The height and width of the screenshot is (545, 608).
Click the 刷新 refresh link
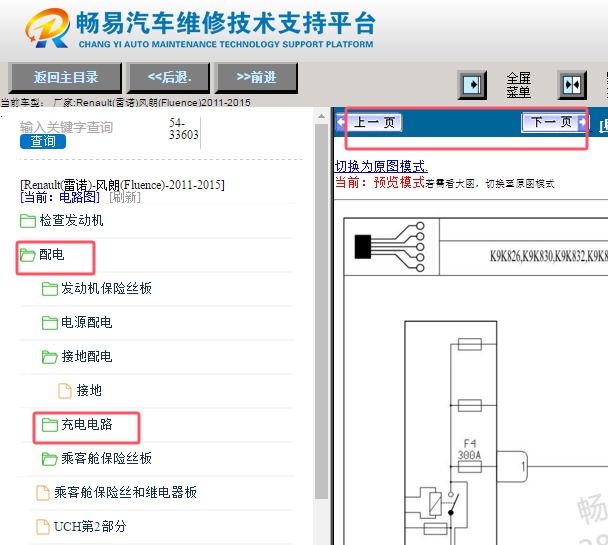[125, 197]
